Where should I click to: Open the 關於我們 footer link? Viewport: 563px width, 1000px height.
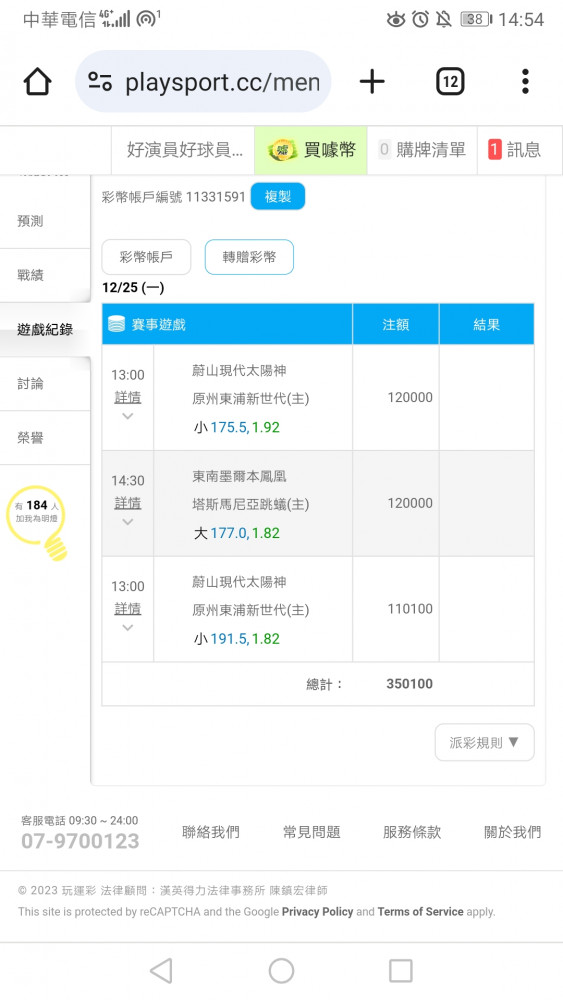(513, 832)
